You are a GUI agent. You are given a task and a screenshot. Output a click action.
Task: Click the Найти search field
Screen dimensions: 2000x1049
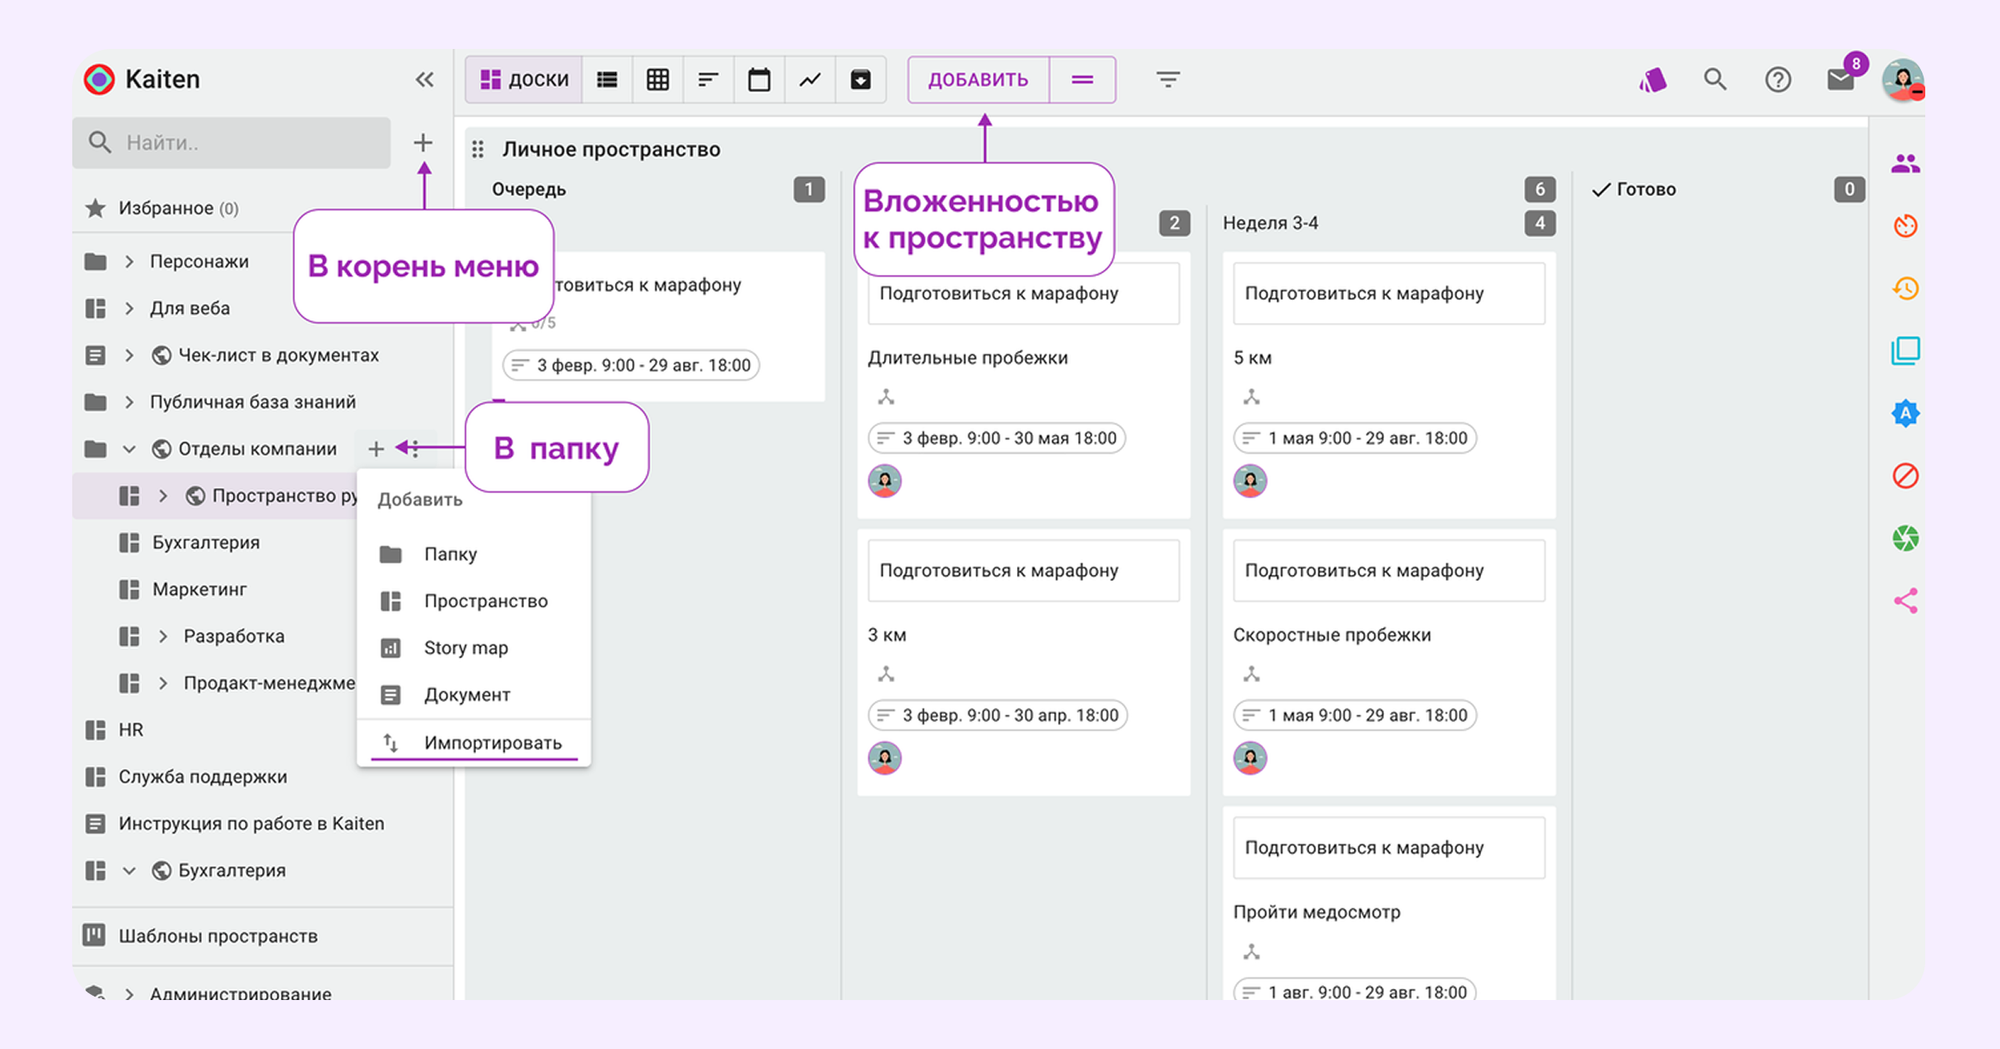coord(230,142)
